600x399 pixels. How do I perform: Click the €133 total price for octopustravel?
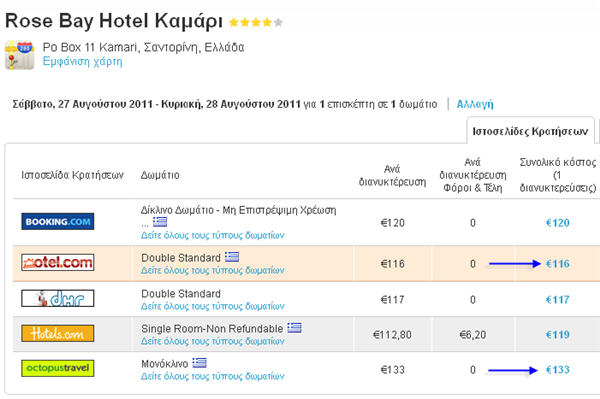pyautogui.click(x=558, y=370)
